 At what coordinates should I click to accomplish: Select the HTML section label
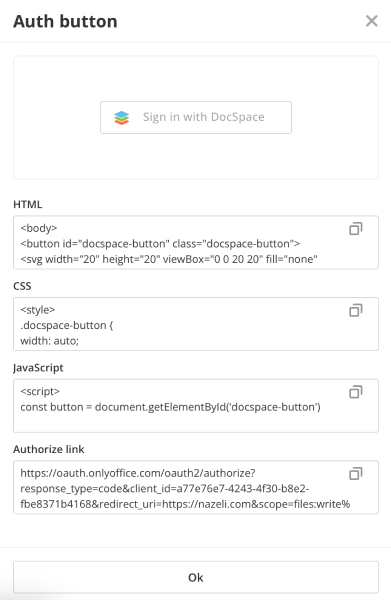(x=28, y=204)
